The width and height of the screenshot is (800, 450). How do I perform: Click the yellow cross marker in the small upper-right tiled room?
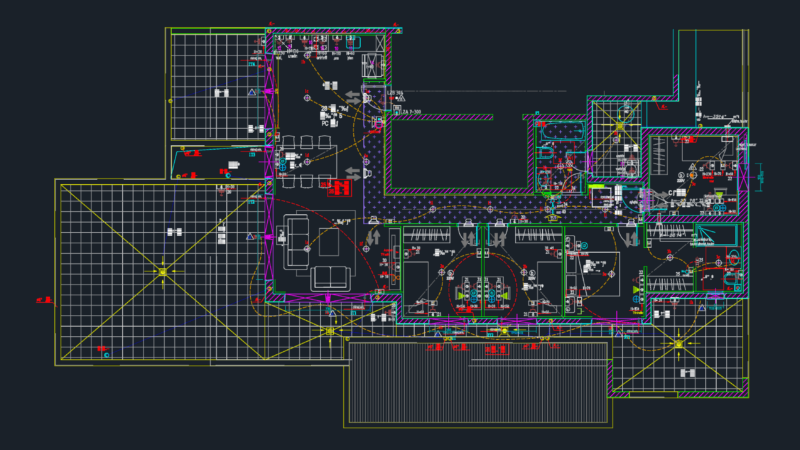coord(619,126)
